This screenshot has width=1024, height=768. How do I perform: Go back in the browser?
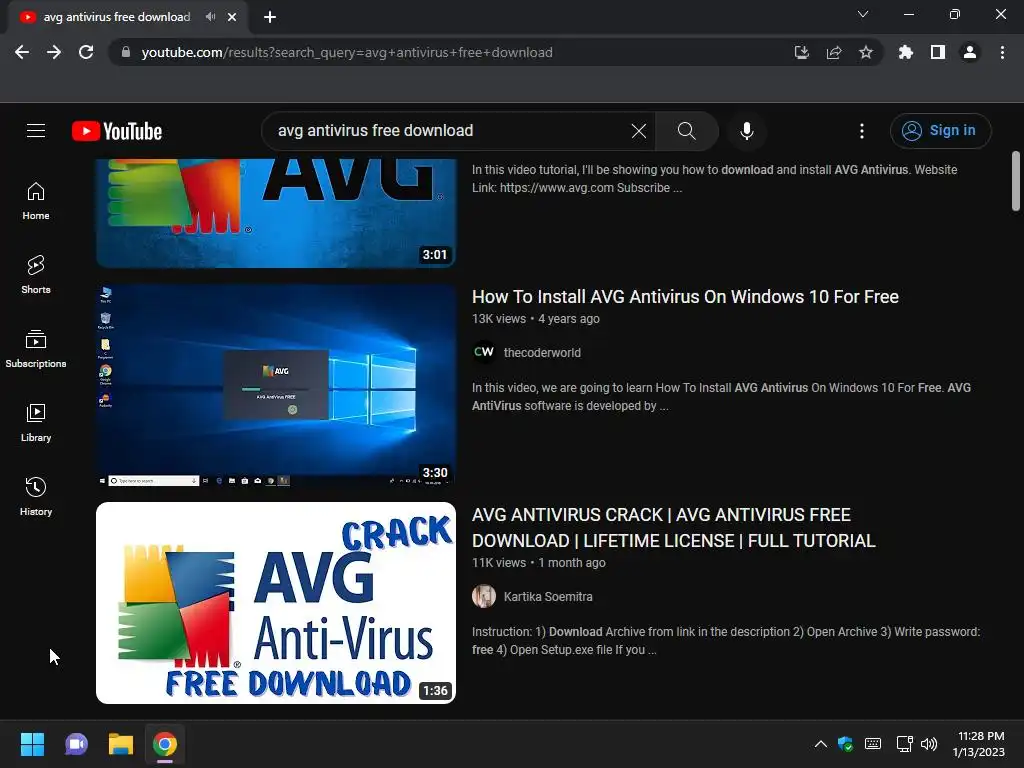[22, 52]
